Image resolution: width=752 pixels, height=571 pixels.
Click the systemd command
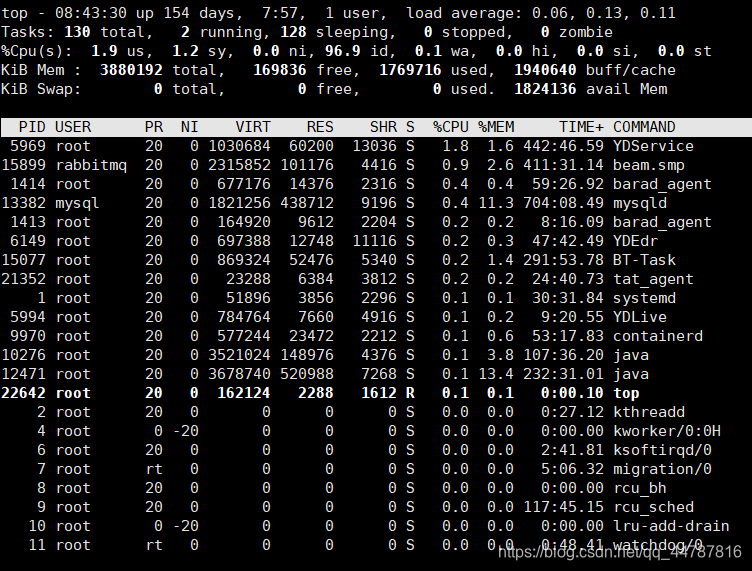(x=644, y=298)
